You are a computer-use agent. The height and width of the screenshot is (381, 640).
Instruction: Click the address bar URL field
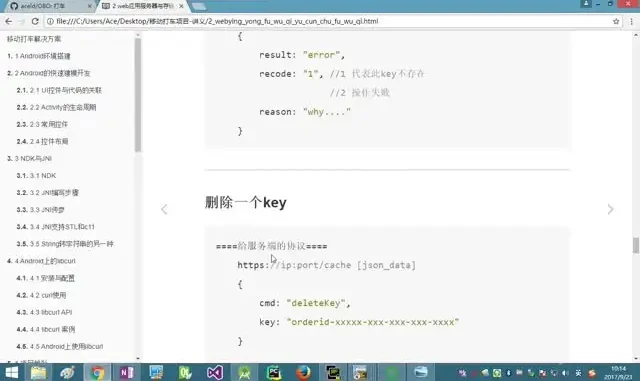click(327, 21)
